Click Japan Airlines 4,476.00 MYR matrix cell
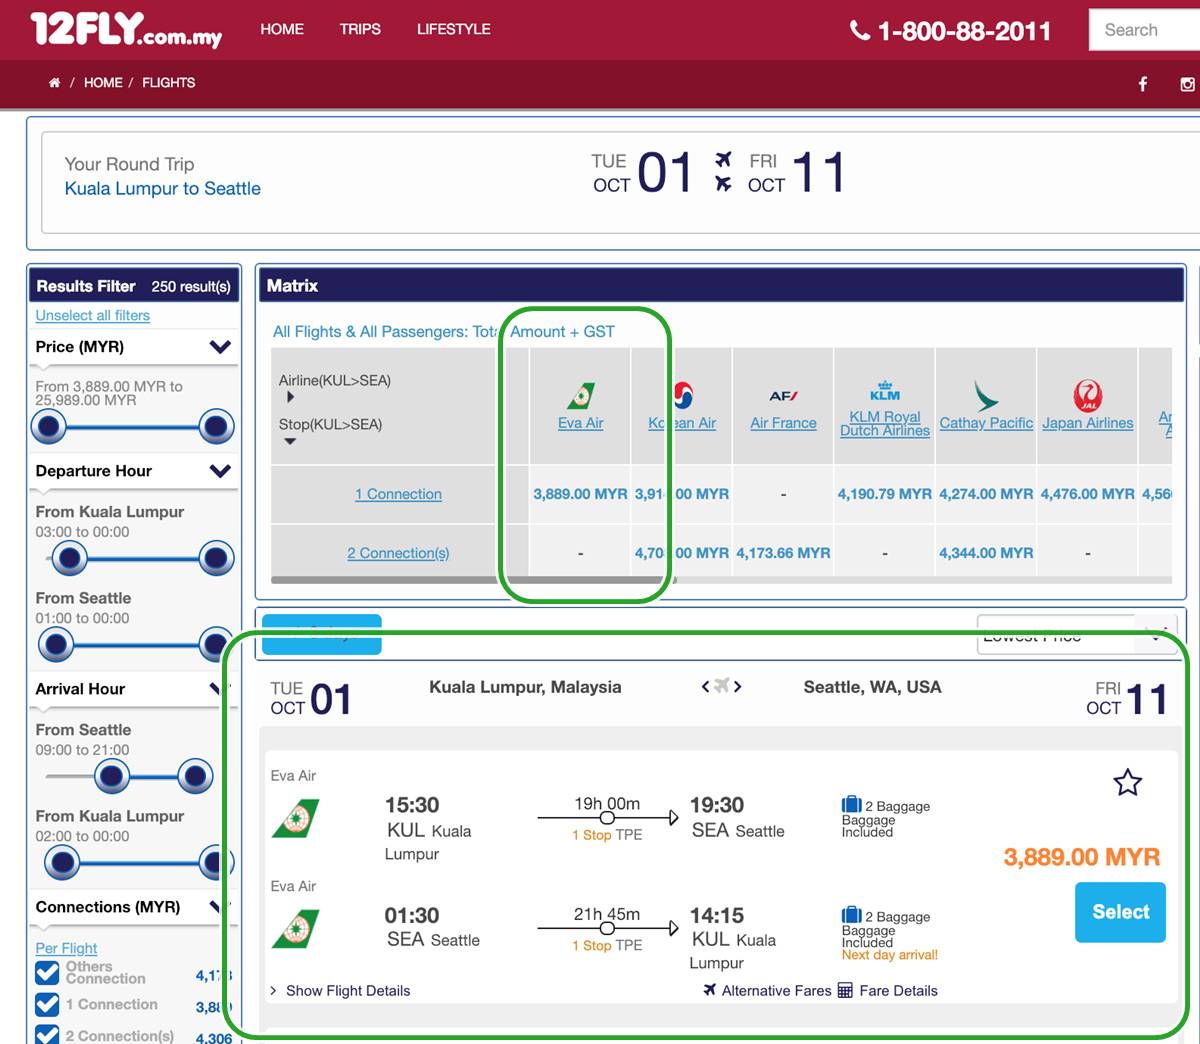The height and width of the screenshot is (1044, 1200). click(x=1088, y=494)
